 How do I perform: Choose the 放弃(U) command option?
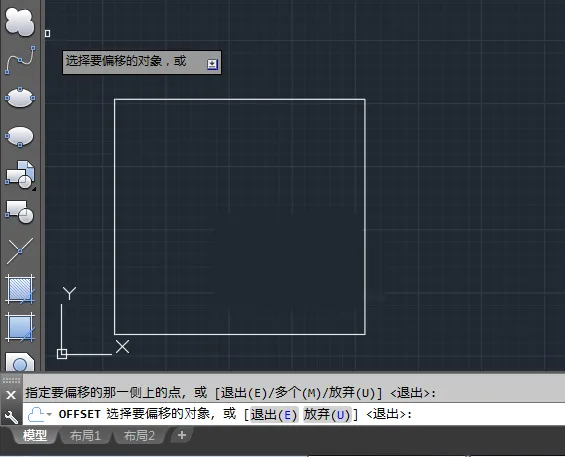(327, 414)
